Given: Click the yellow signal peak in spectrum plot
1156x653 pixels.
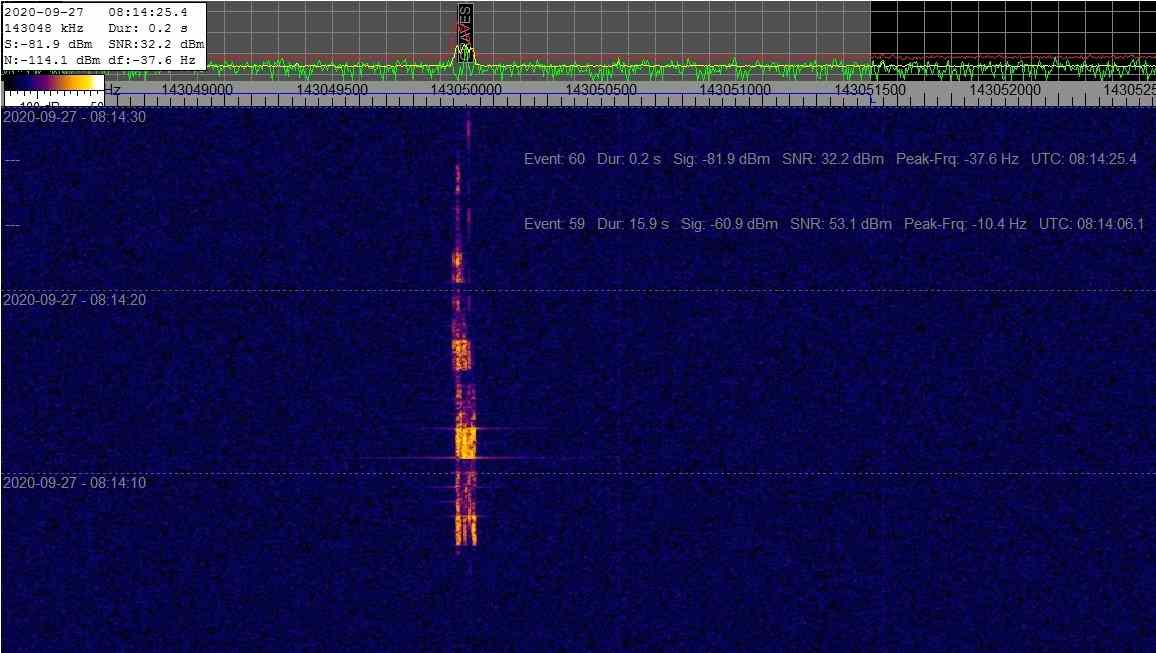Looking at the screenshot, I should [464, 54].
